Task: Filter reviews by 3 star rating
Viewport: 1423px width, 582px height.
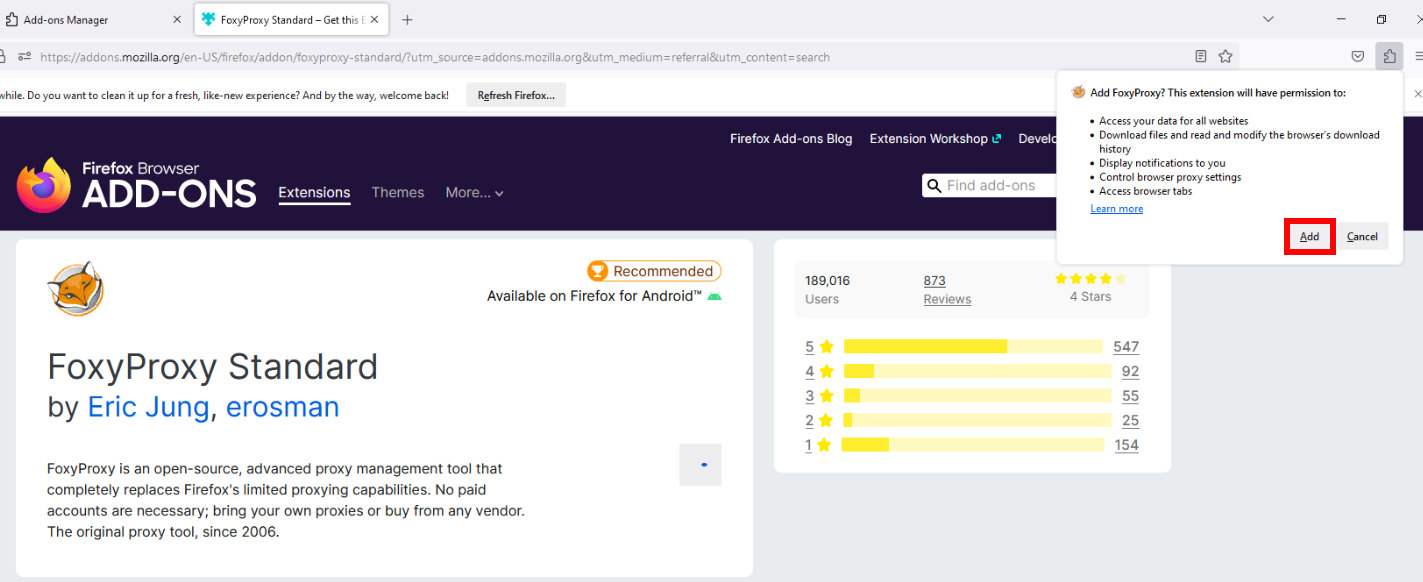Action: coord(819,396)
